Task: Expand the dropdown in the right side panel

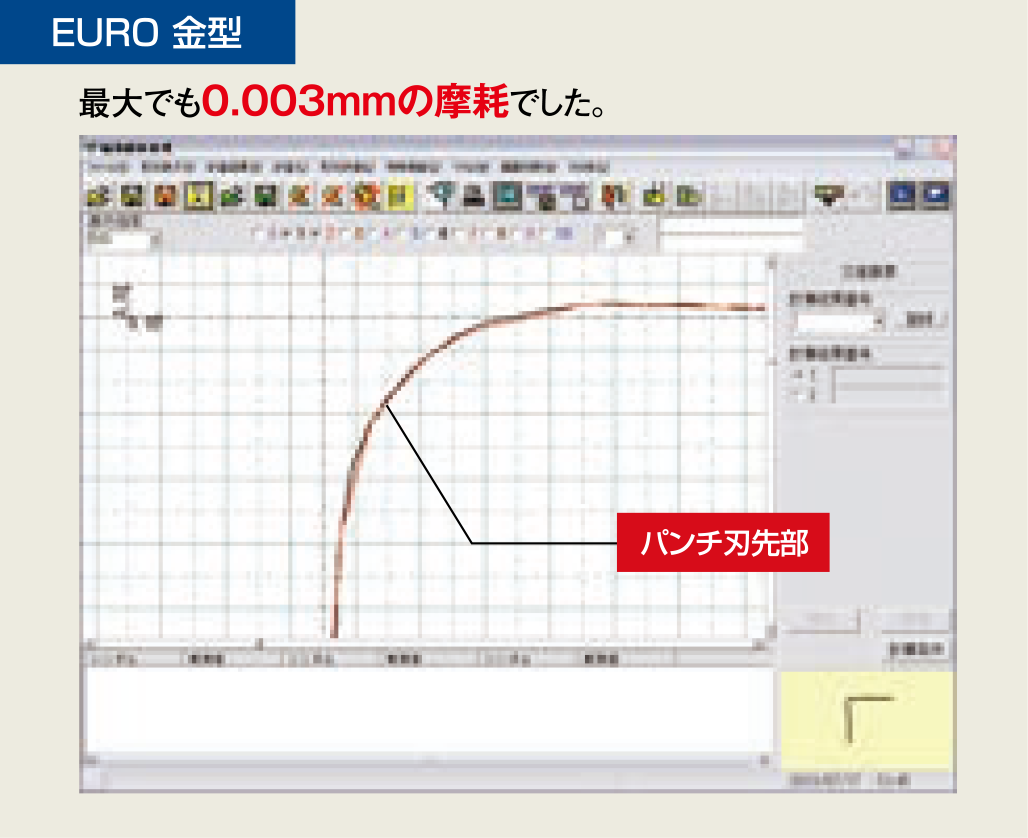Action: (x=879, y=322)
